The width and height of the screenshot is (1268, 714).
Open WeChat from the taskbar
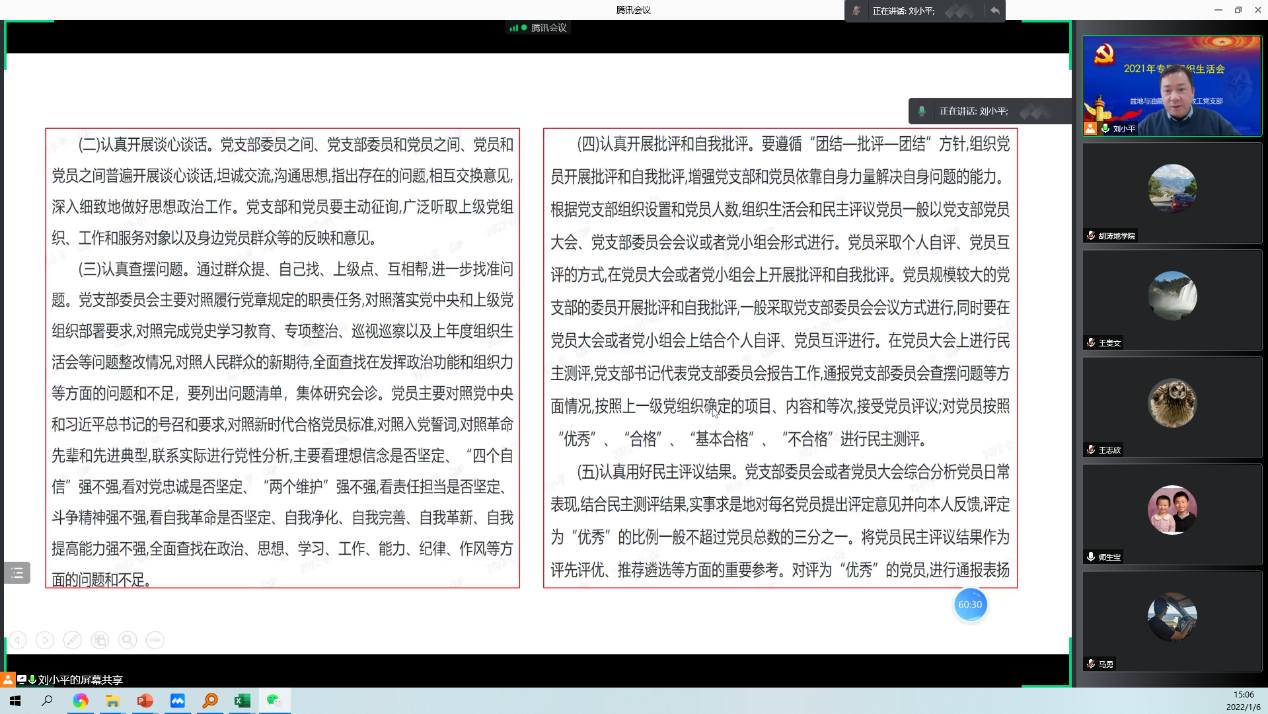(274, 701)
